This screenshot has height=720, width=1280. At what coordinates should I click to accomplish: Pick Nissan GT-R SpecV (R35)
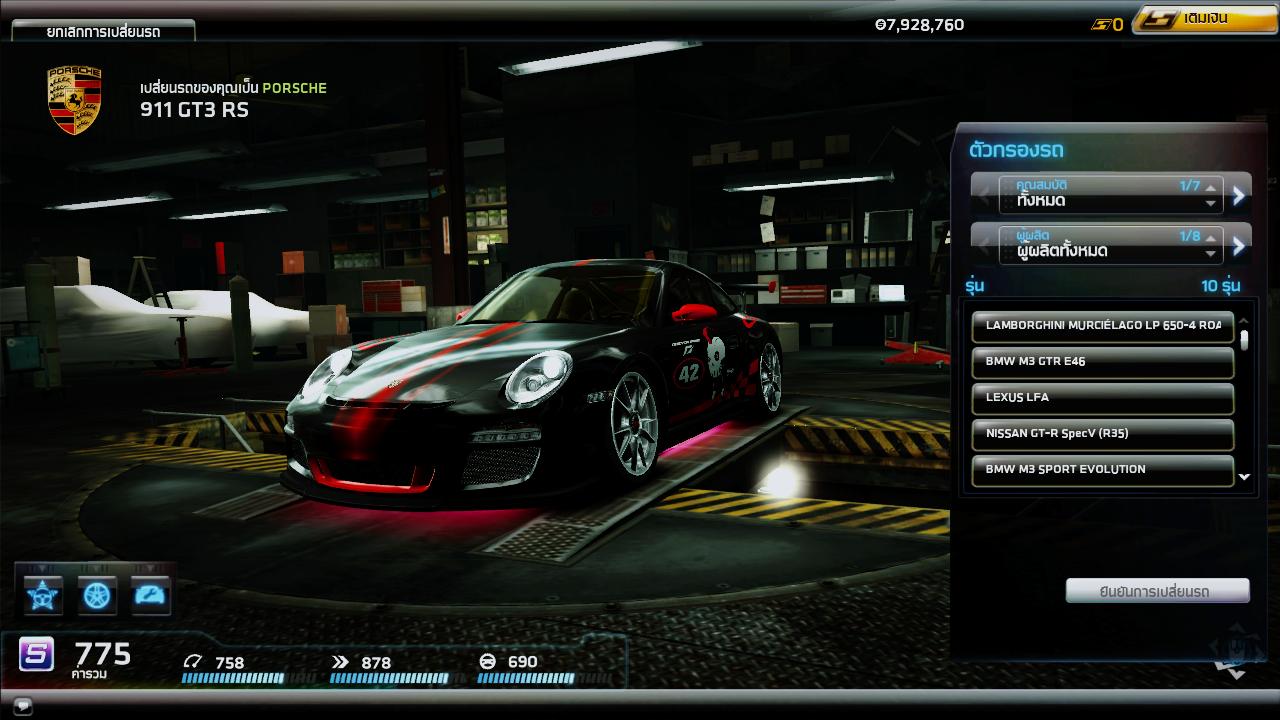pos(1103,434)
